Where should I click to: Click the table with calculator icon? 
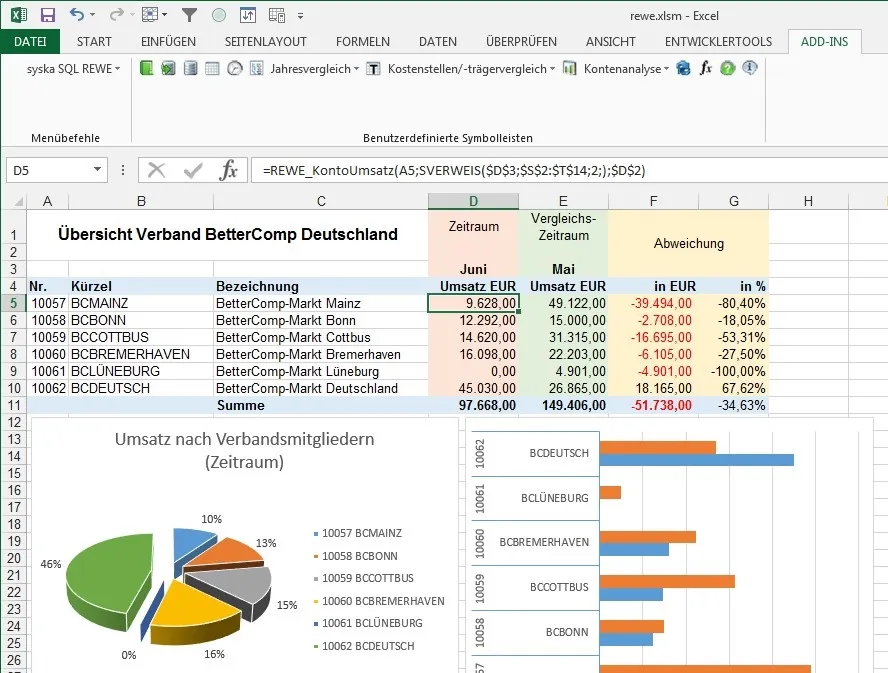pyautogui.click(x=277, y=15)
